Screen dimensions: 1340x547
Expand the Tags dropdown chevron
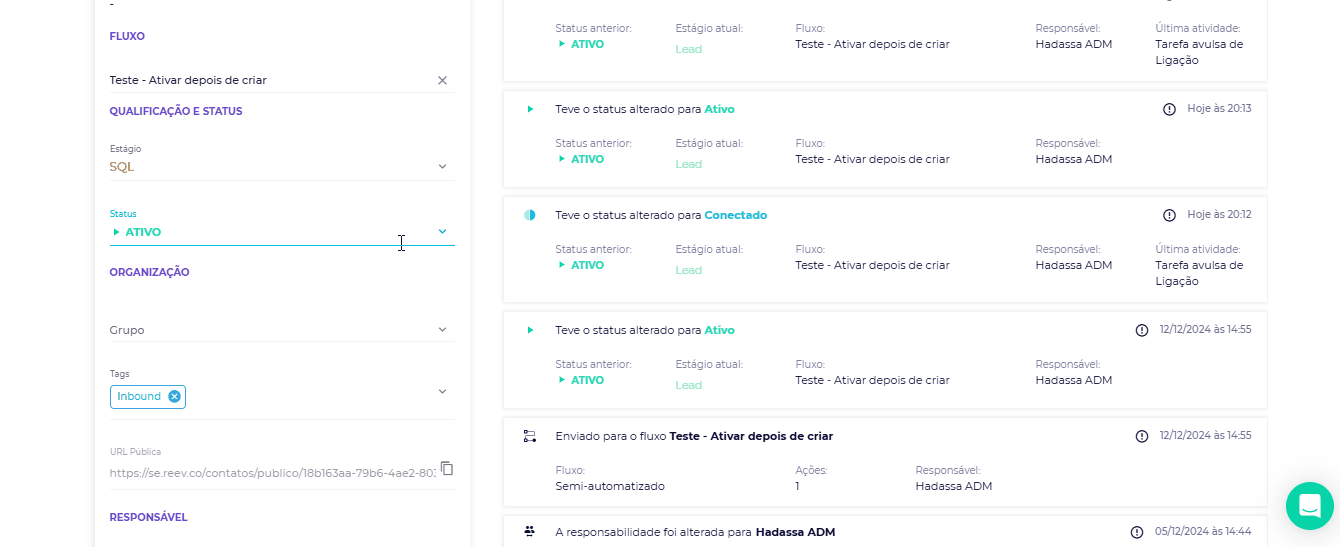[x=442, y=392]
